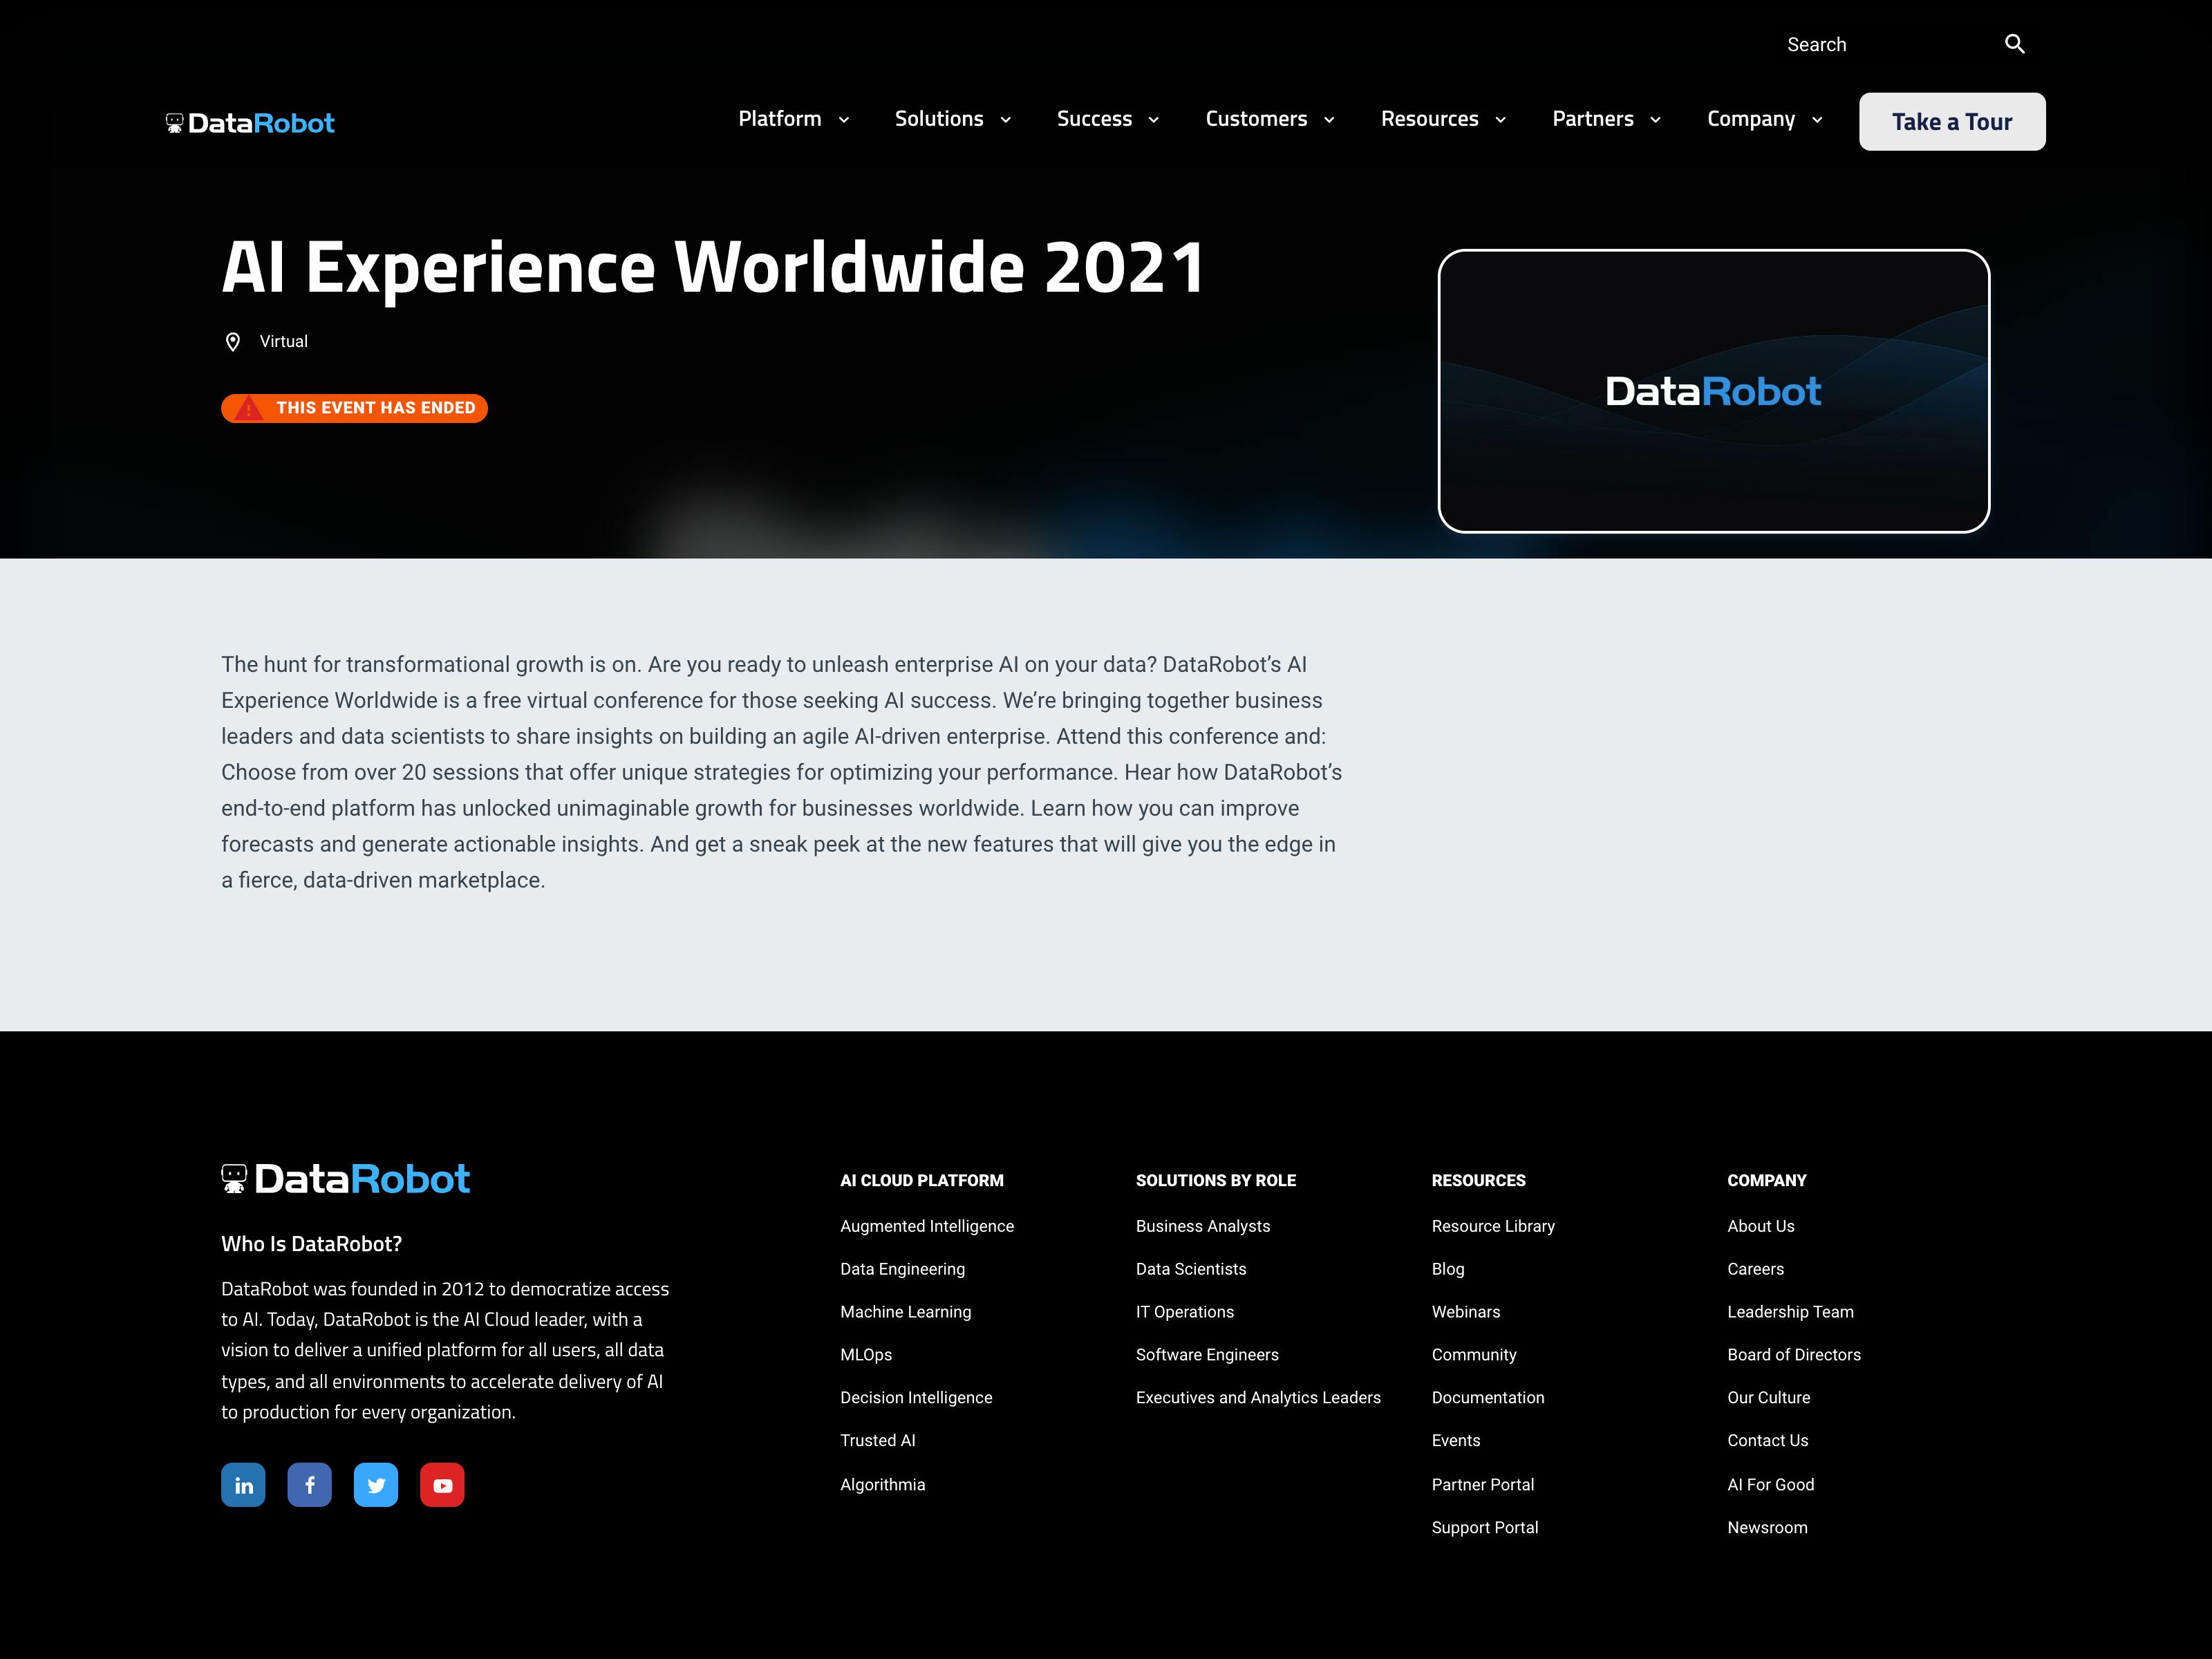Open the Support Portal footer link
This screenshot has height=1659, width=2212.
1484,1527
